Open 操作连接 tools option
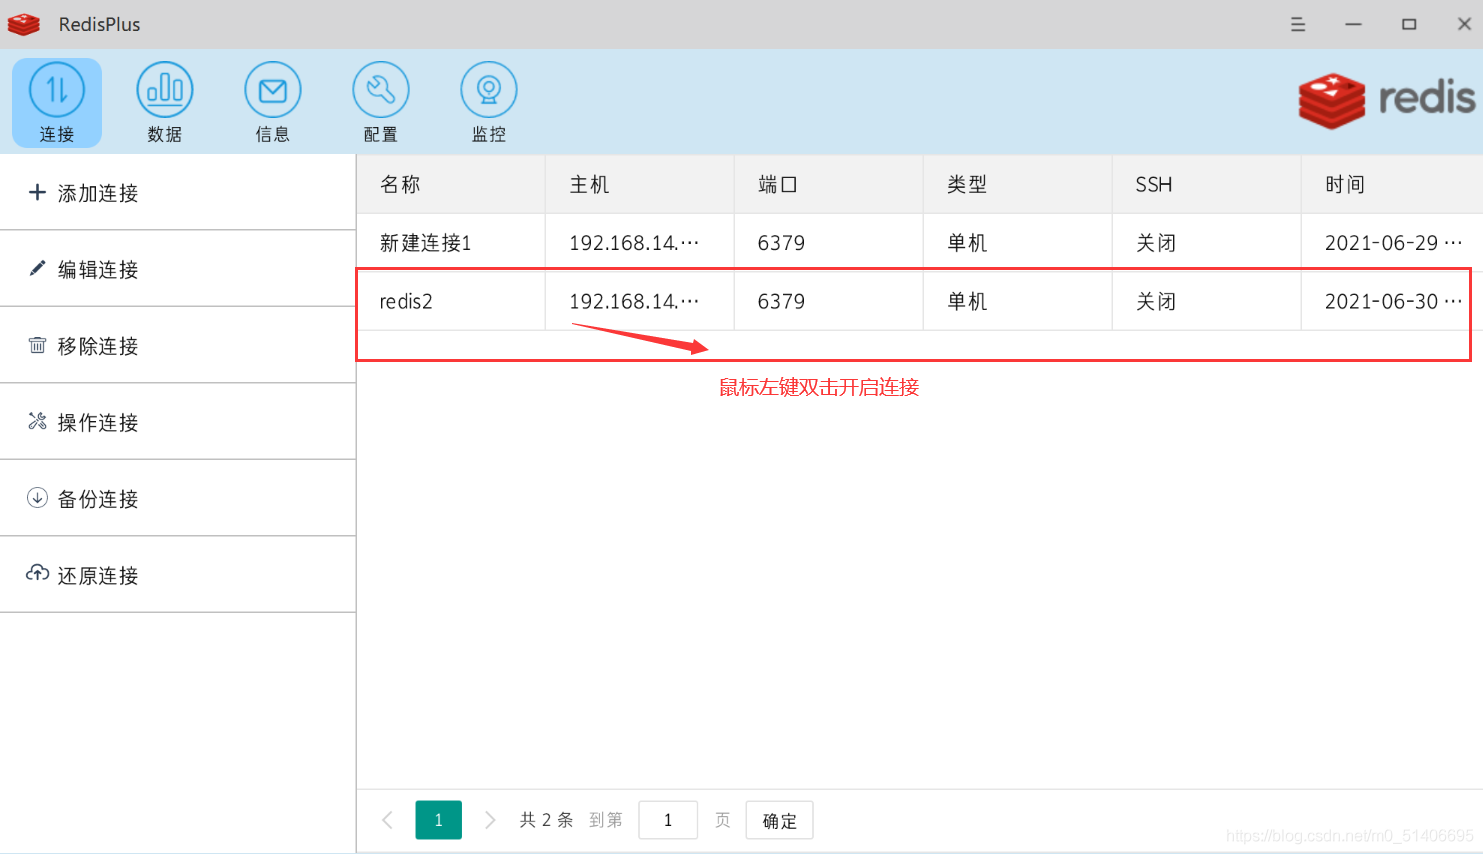The image size is (1483, 854). [x=98, y=422]
